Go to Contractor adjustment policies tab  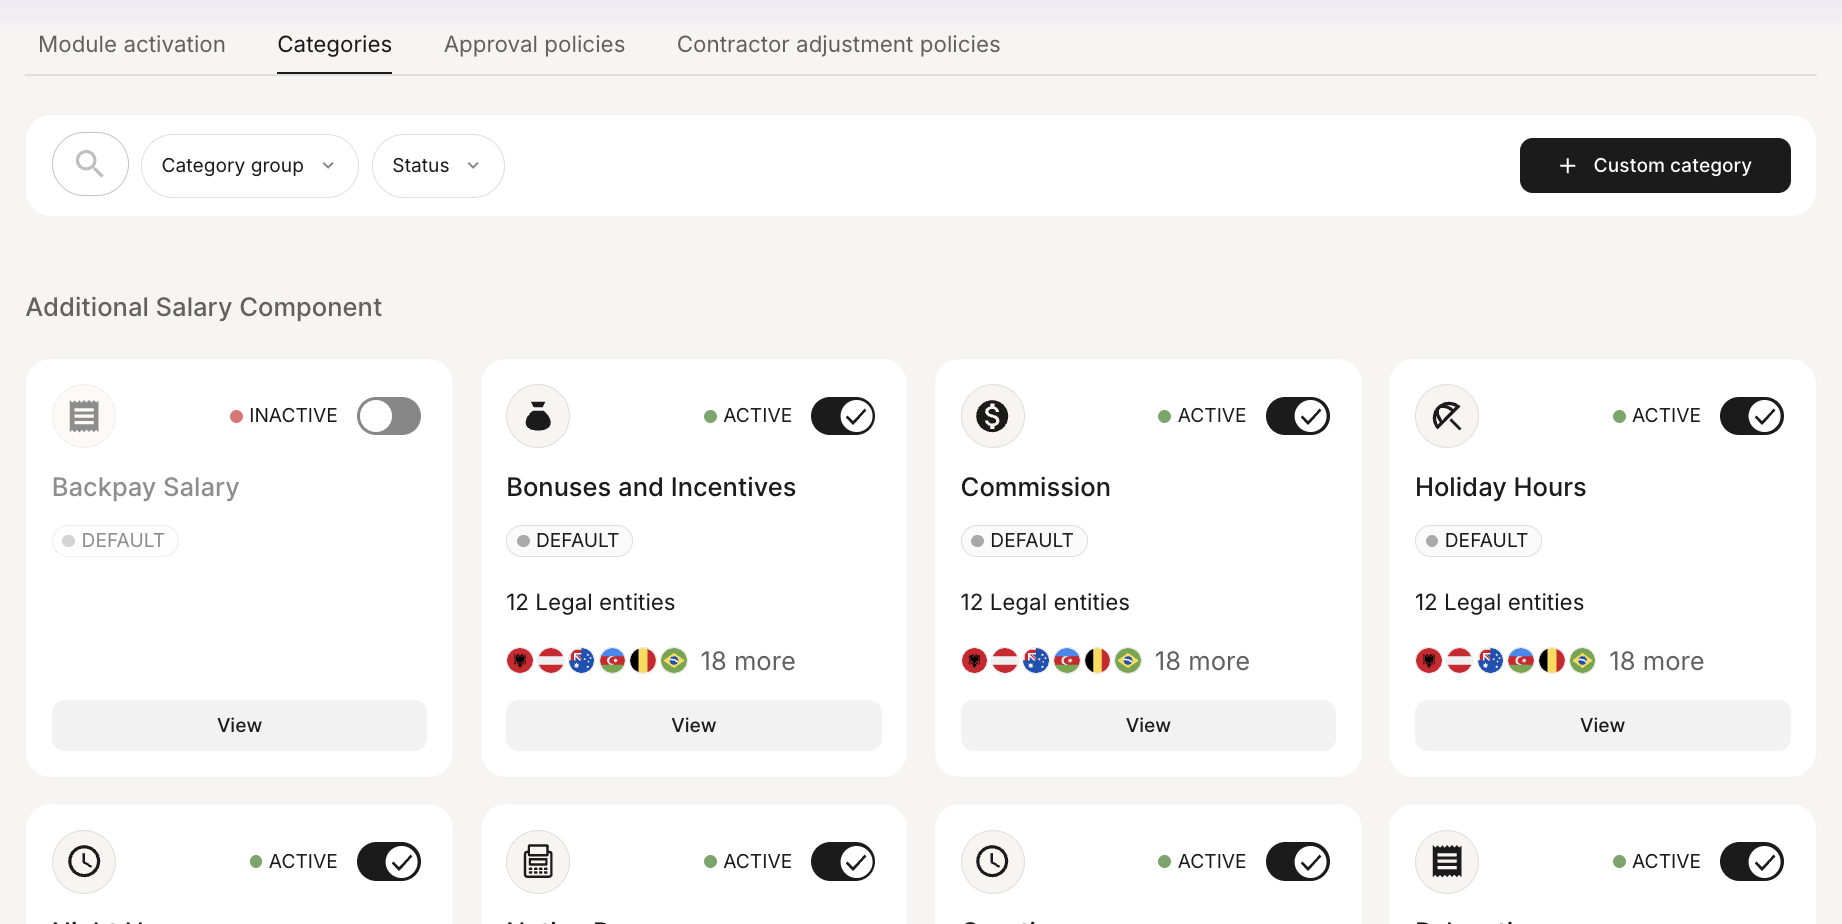coord(838,44)
